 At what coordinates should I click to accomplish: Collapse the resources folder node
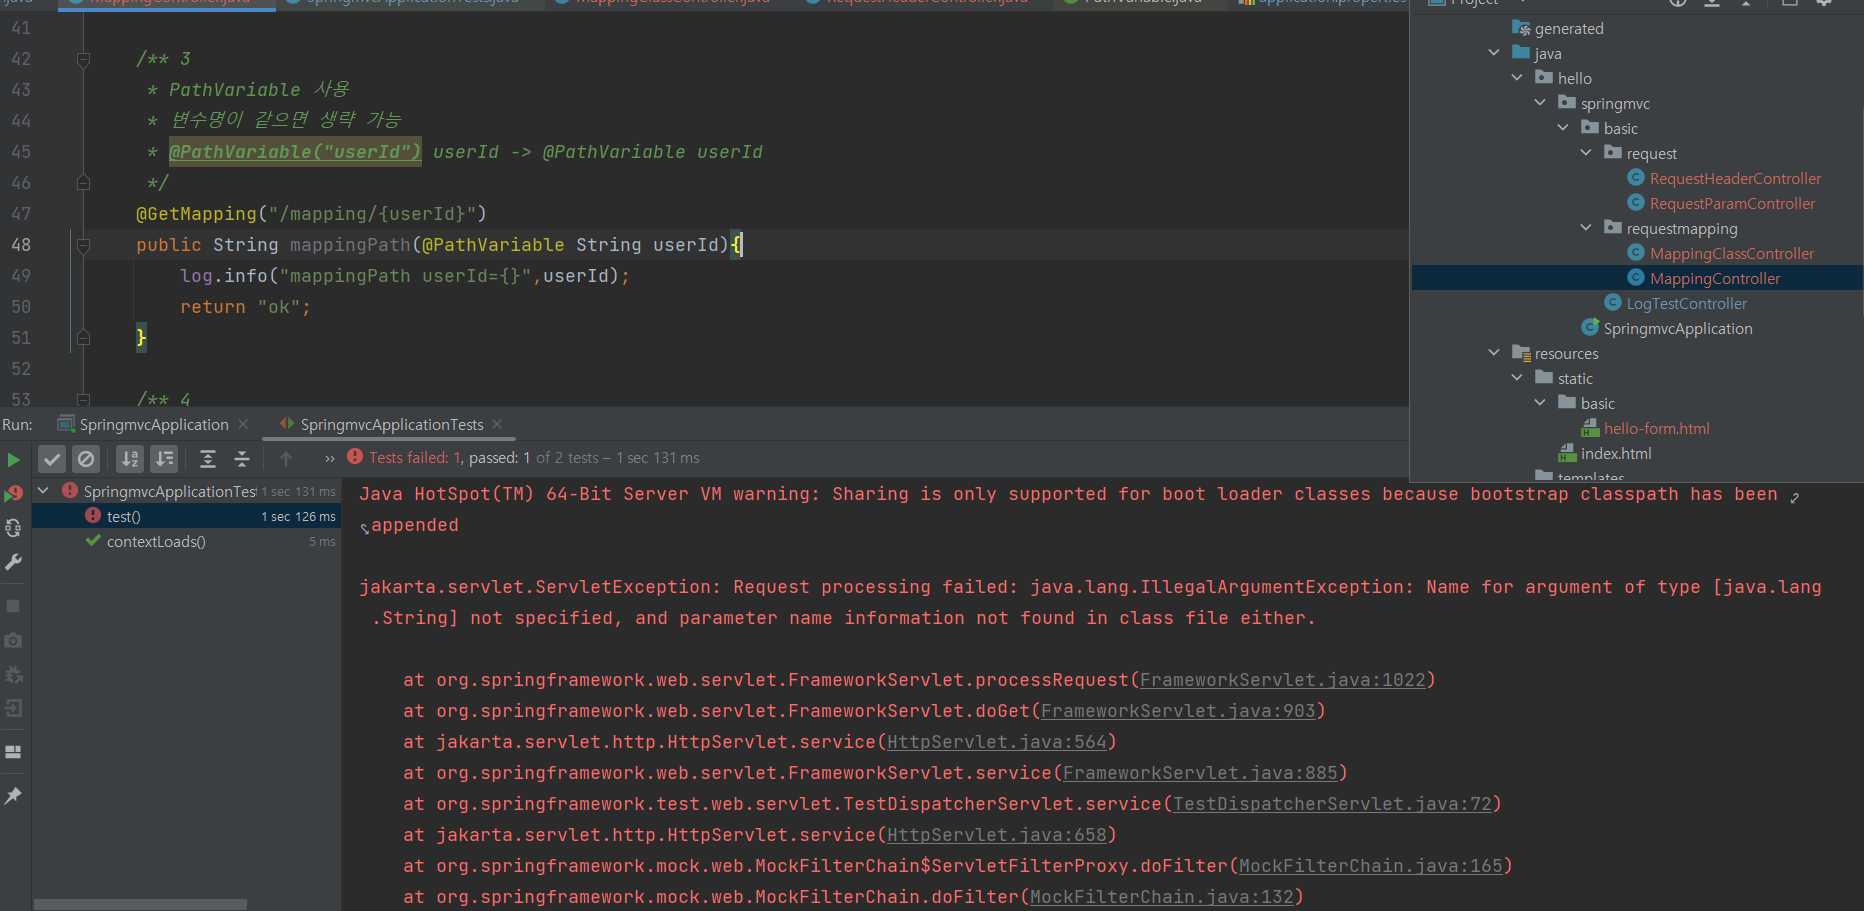point(1494,353)
